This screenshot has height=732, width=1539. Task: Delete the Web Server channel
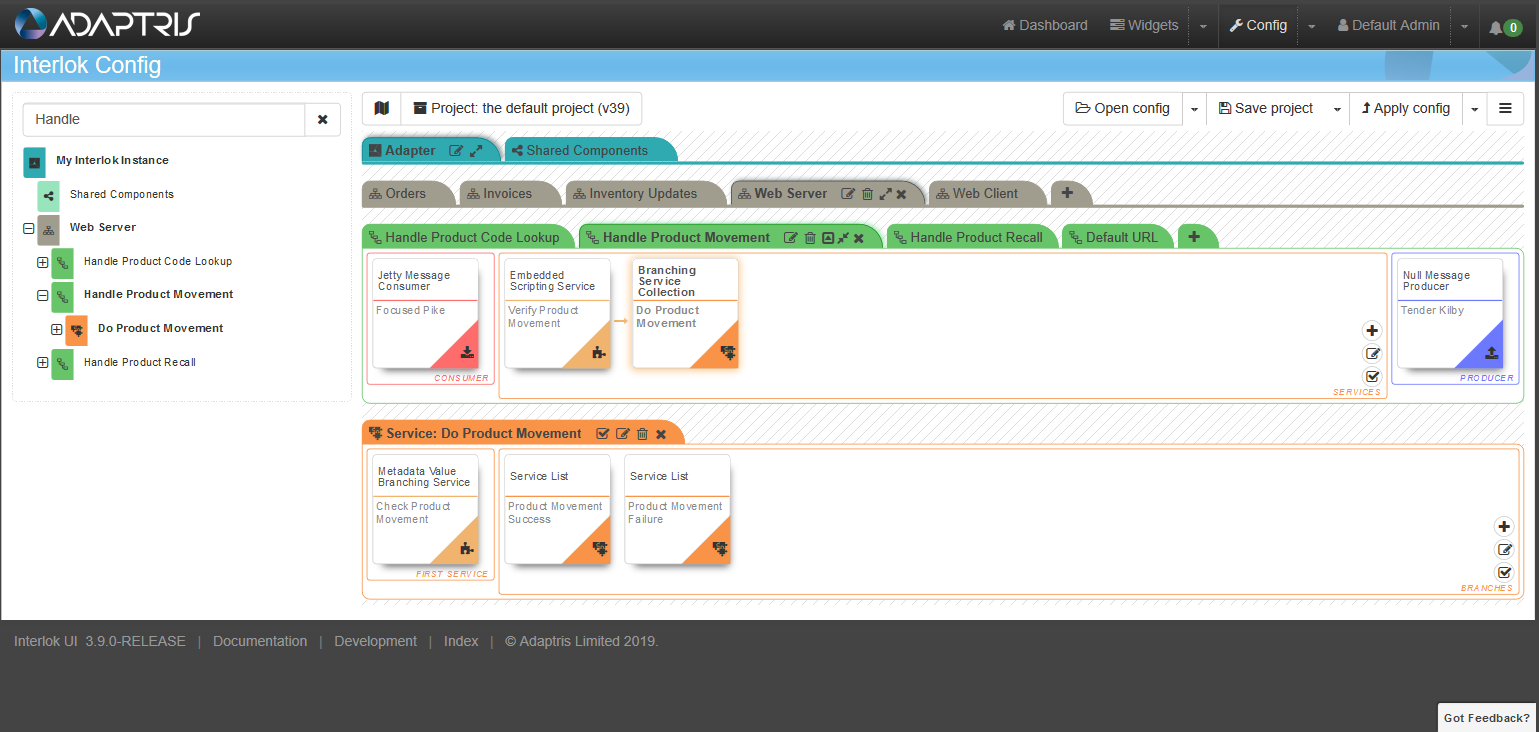(867, 194)
